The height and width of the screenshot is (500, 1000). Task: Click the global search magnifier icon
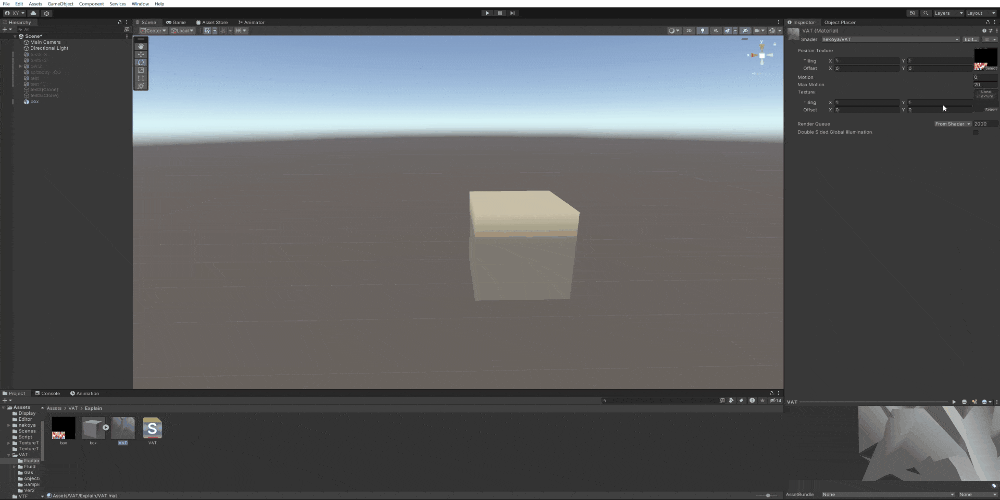click(925, 13)
